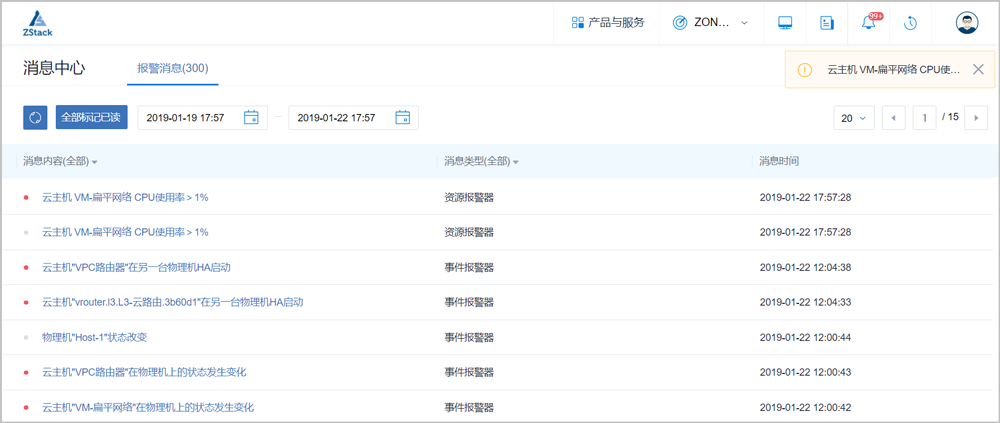Open start date calendar picker icon
Screen dimensions: 1000x423
click(x=251, y=118)
